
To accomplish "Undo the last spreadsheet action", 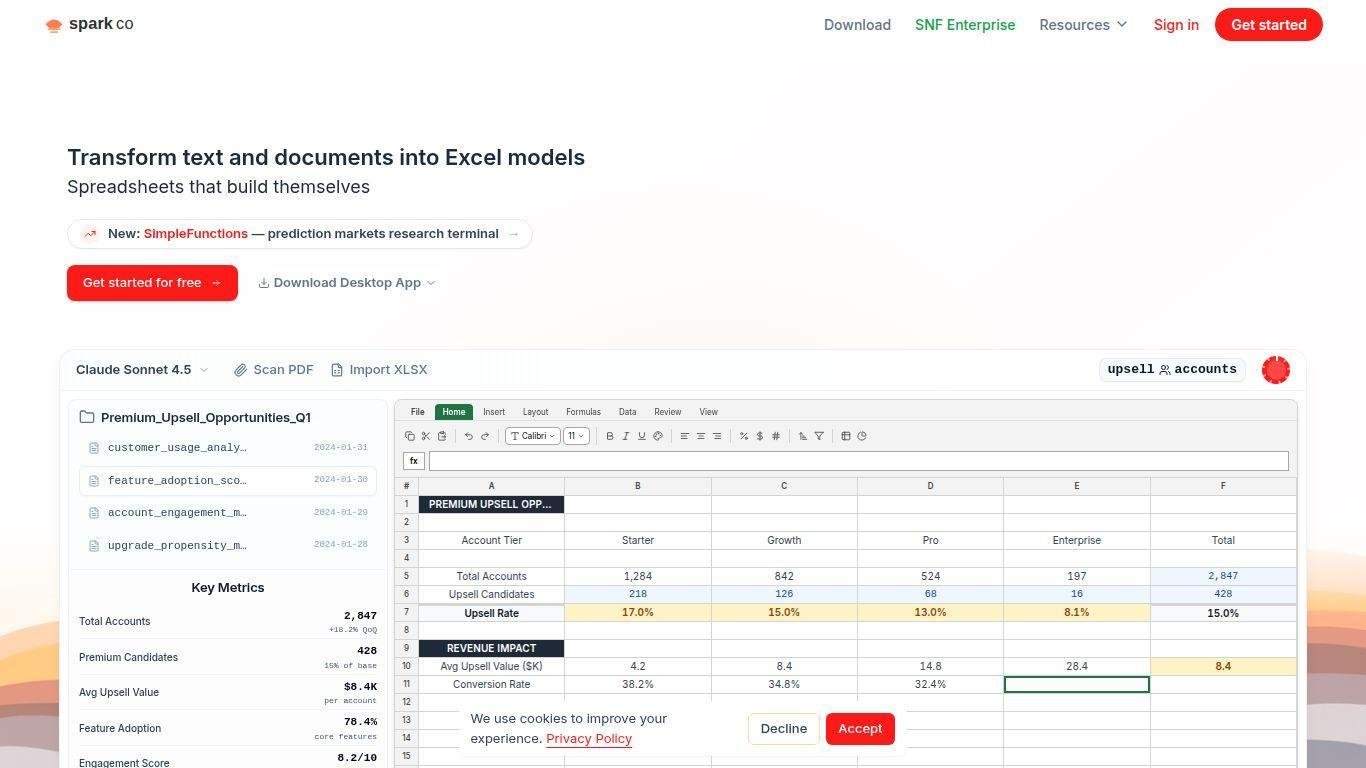I will 468,436.
